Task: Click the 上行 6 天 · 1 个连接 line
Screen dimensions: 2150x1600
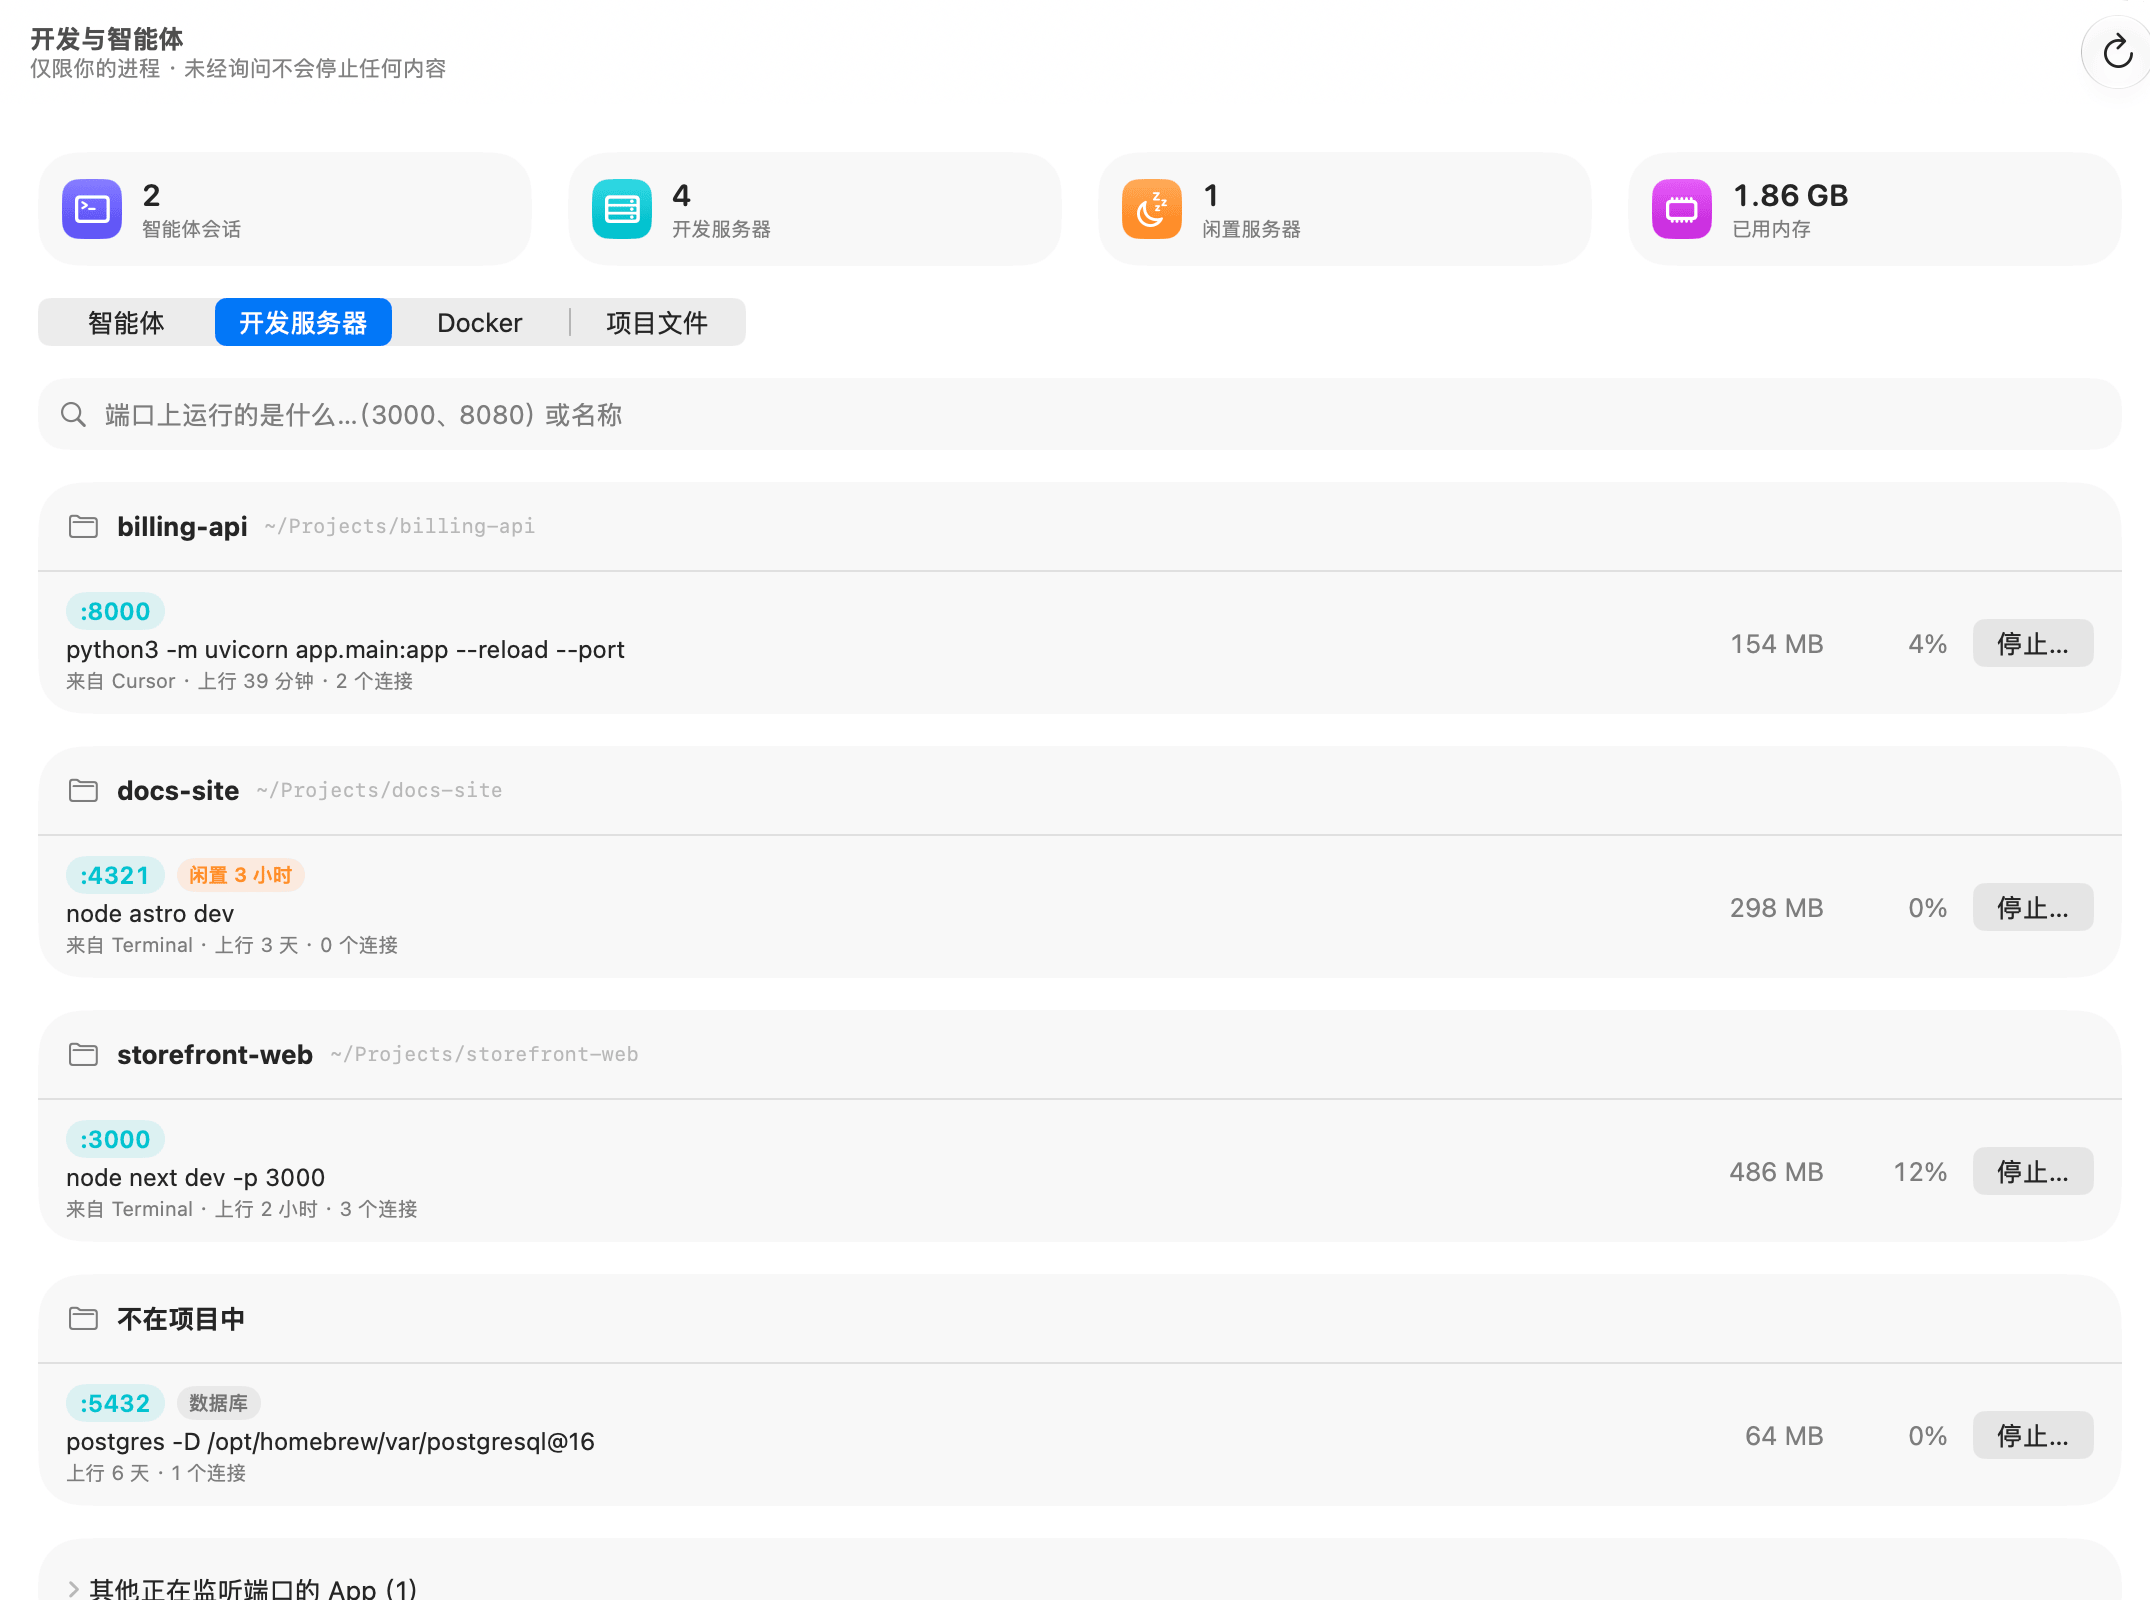Action: point(156,1473)
